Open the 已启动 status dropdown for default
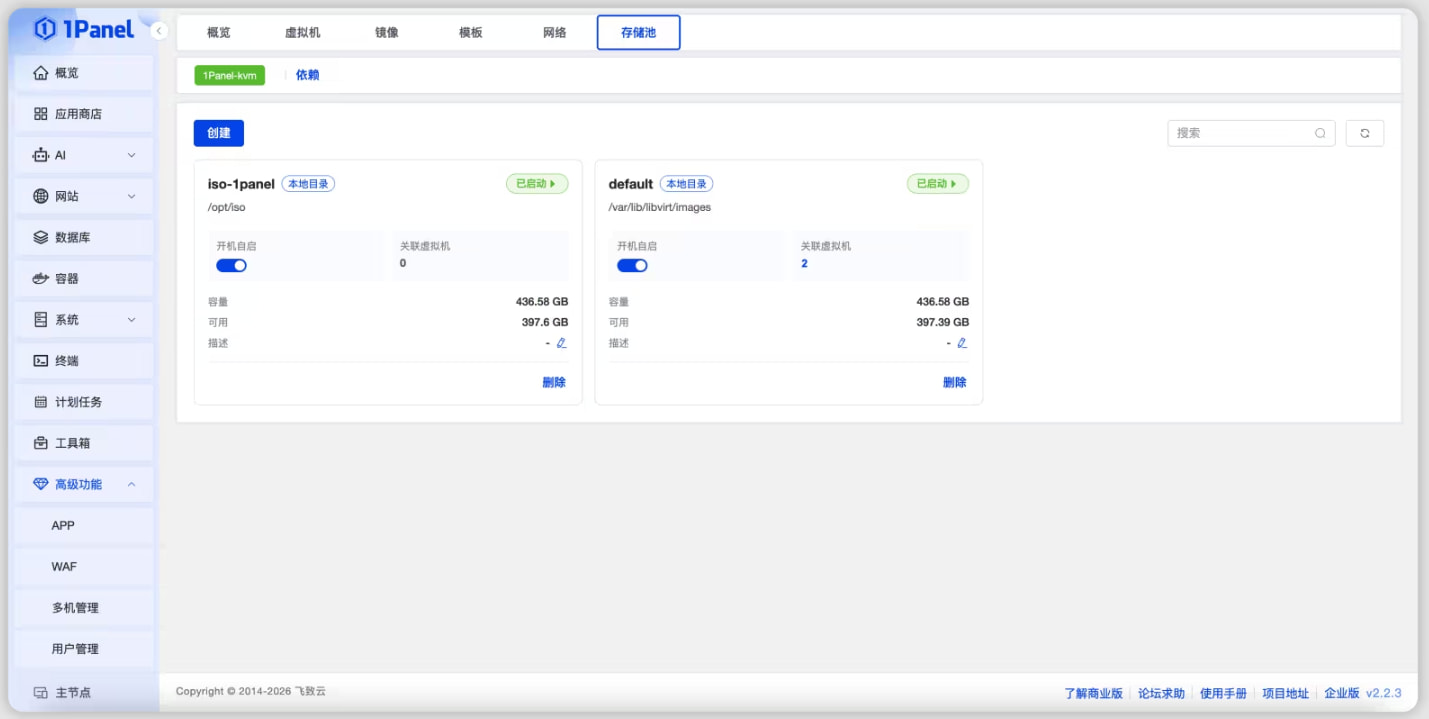The image size is (1429, 719). point(938,184)
